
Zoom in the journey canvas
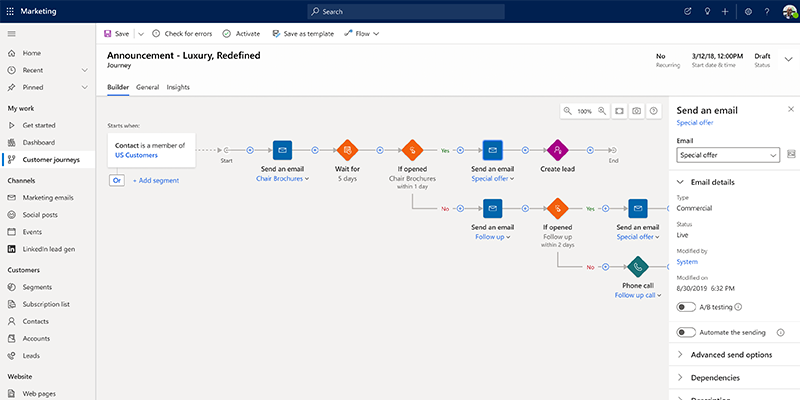point(602,111)
